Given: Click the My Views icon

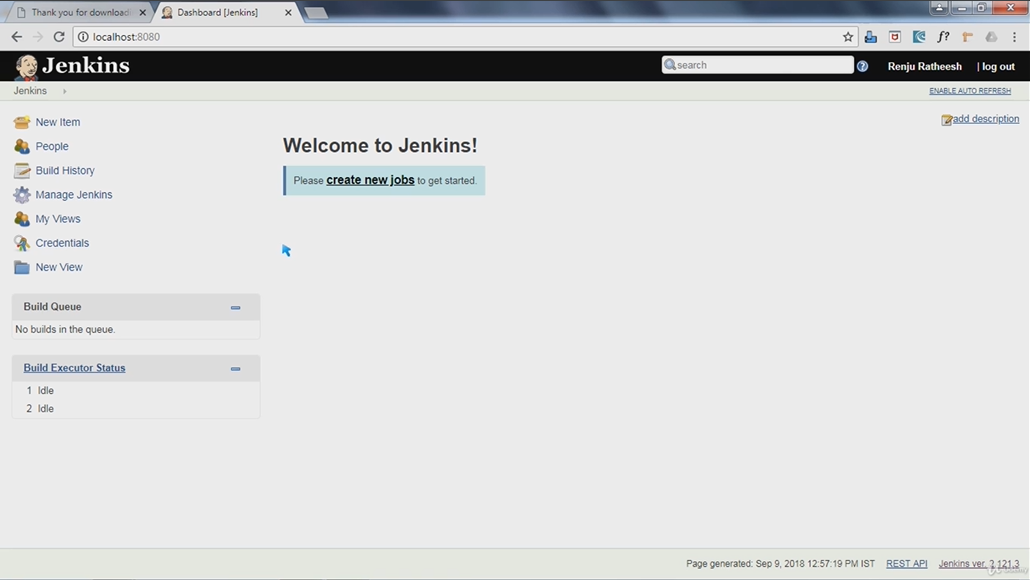Looking at the screenshot, I should [22, 219].
